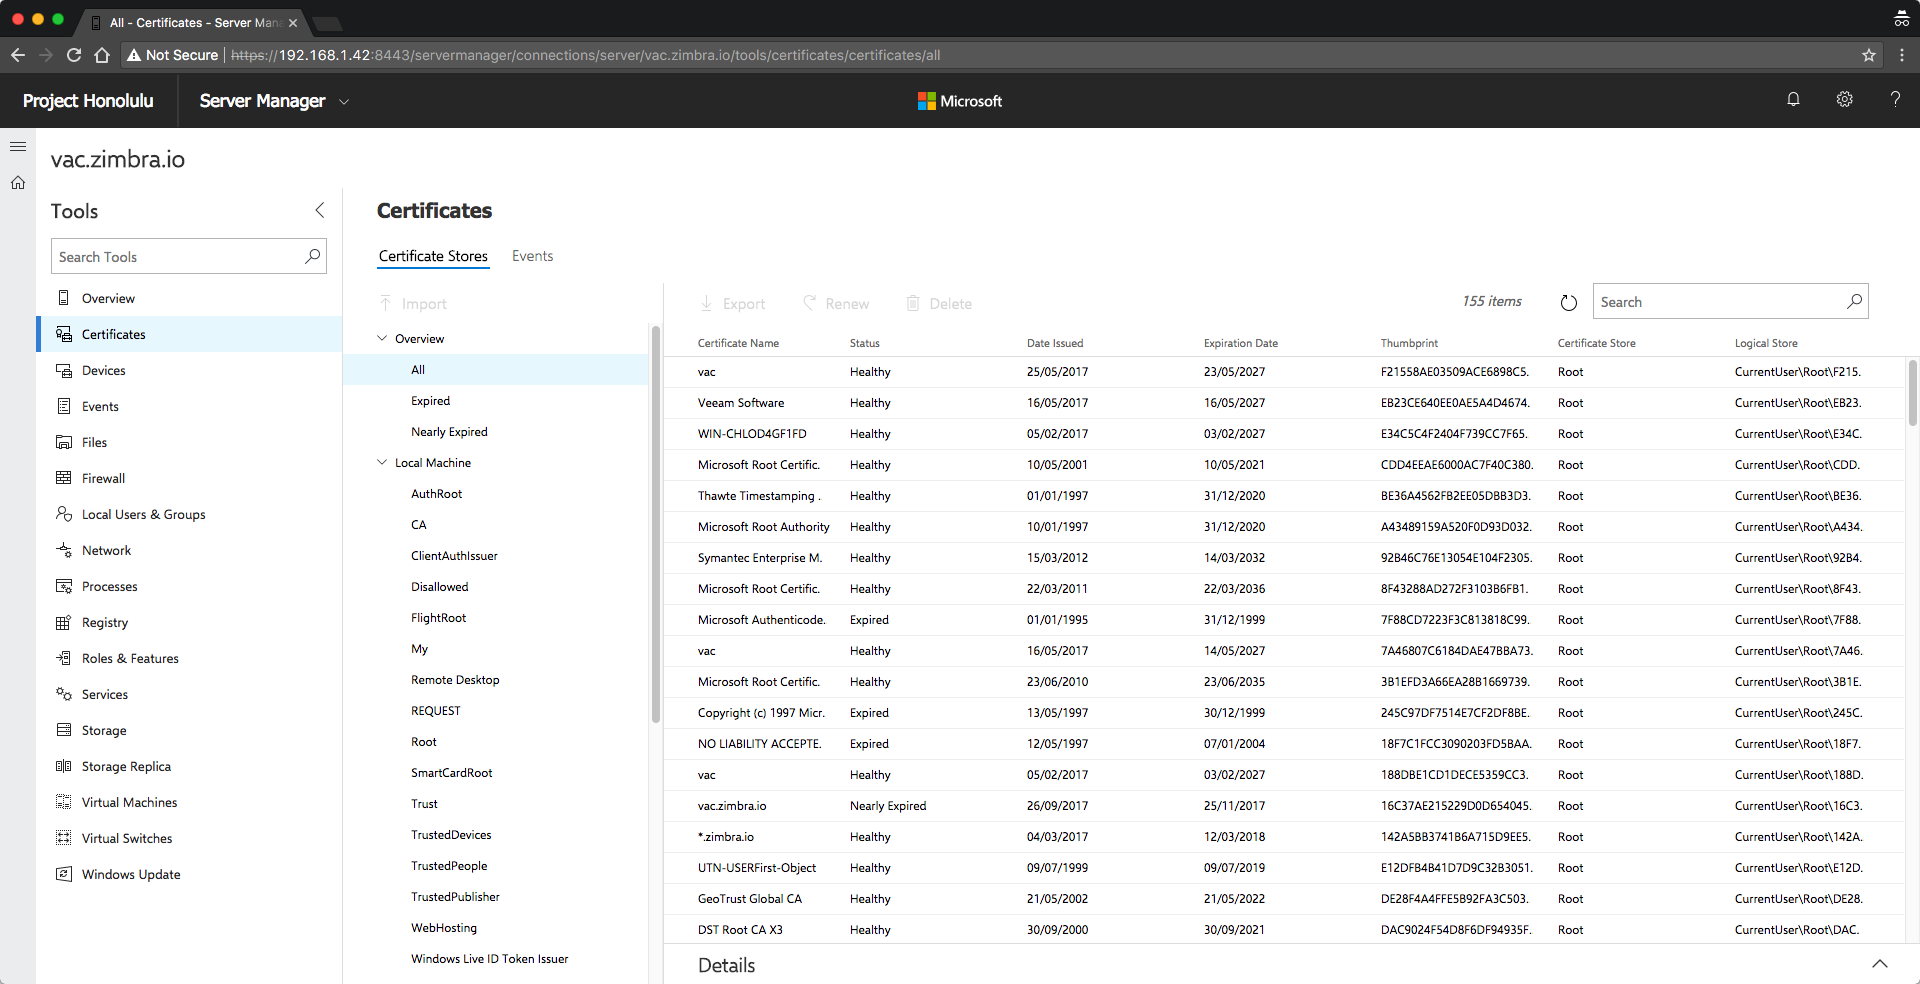Screen dimensions: 1920x984
Task: Switch to the Events tab
Action: pyautogui.click(x=532, y=256)
